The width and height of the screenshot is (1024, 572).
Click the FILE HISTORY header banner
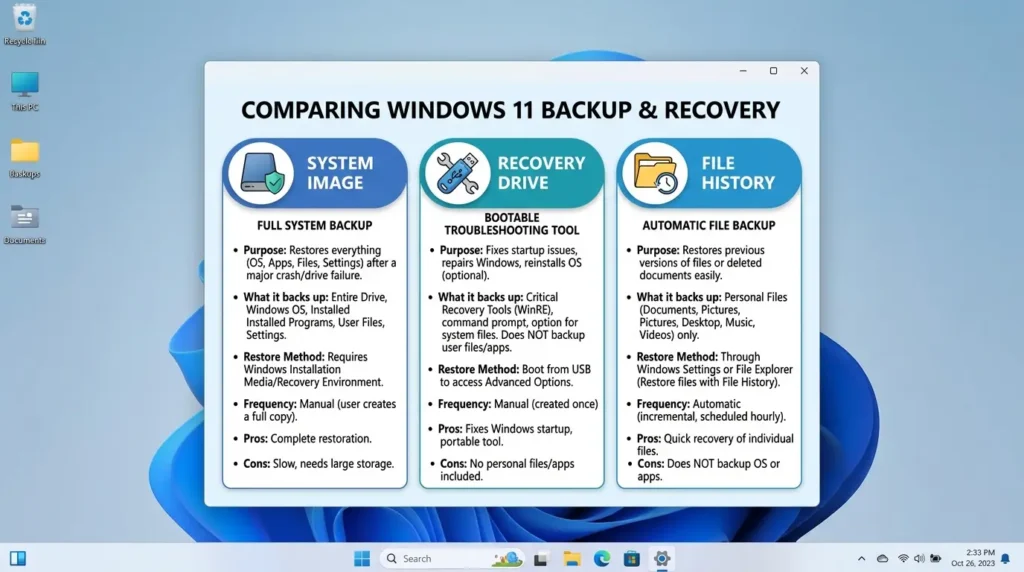(x=709, y=173)
